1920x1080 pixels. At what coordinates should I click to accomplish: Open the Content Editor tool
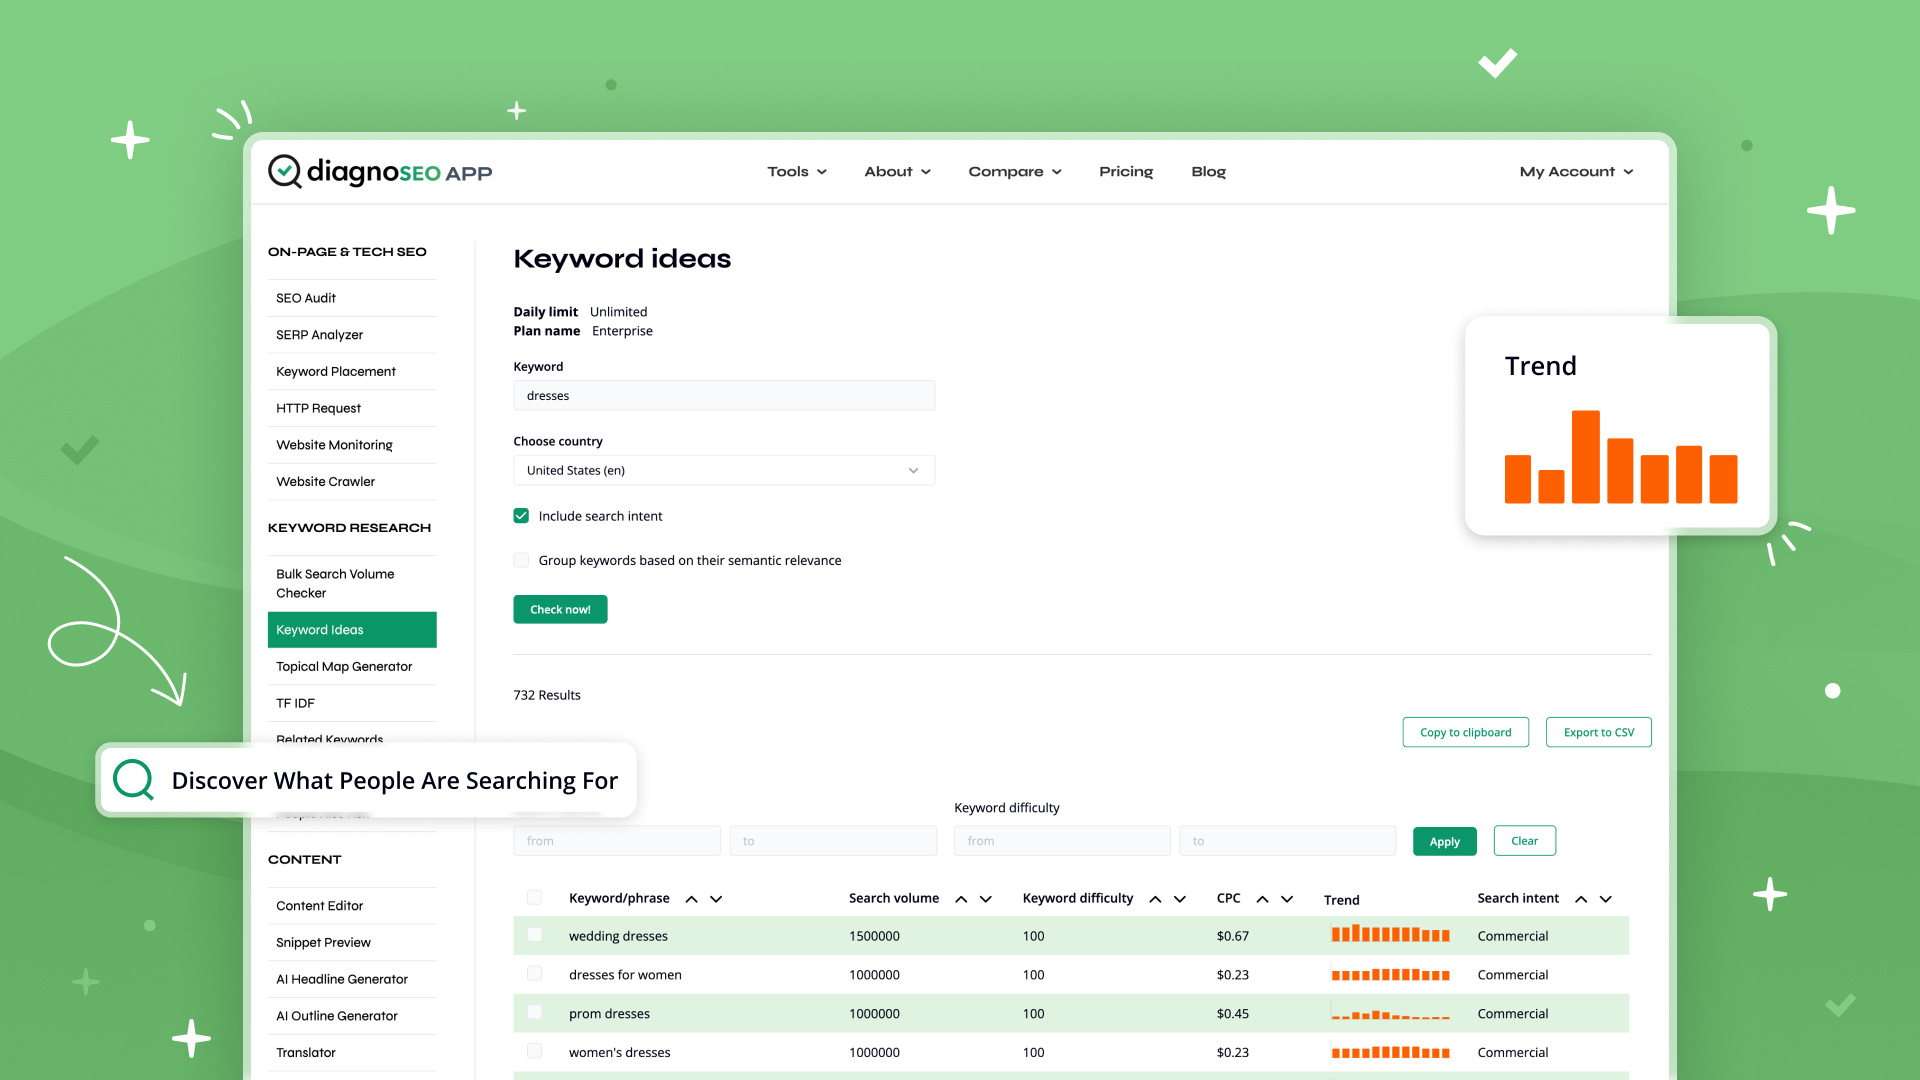point(318,905)
